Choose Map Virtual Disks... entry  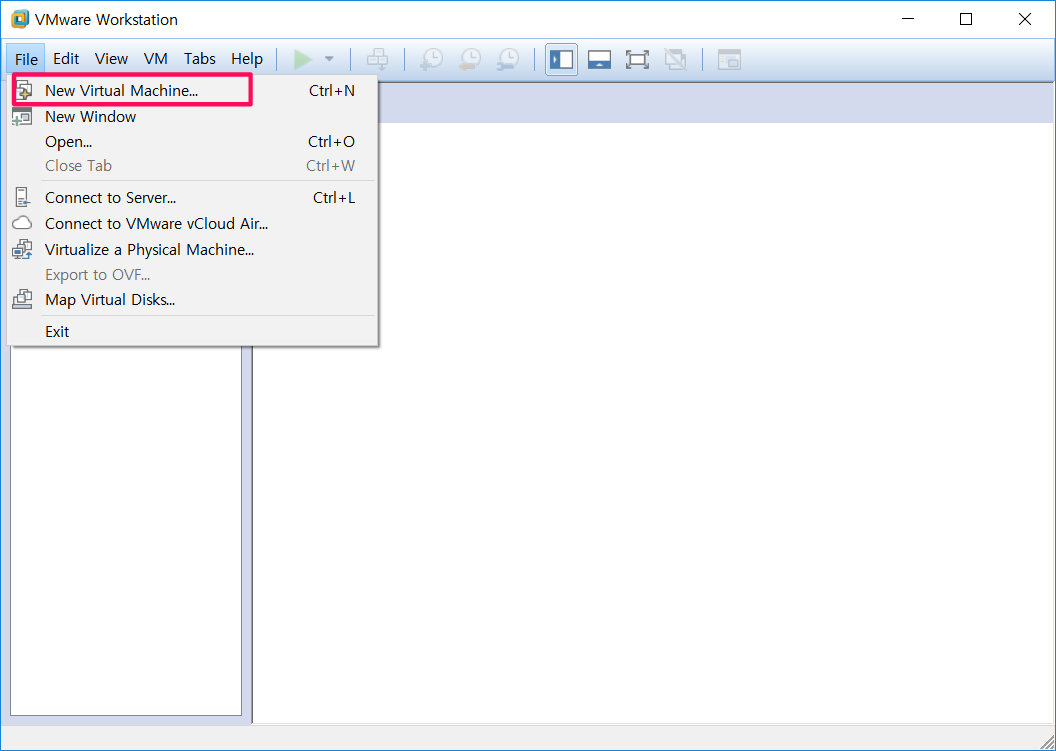pyautogui.click(x=193, y=300)
